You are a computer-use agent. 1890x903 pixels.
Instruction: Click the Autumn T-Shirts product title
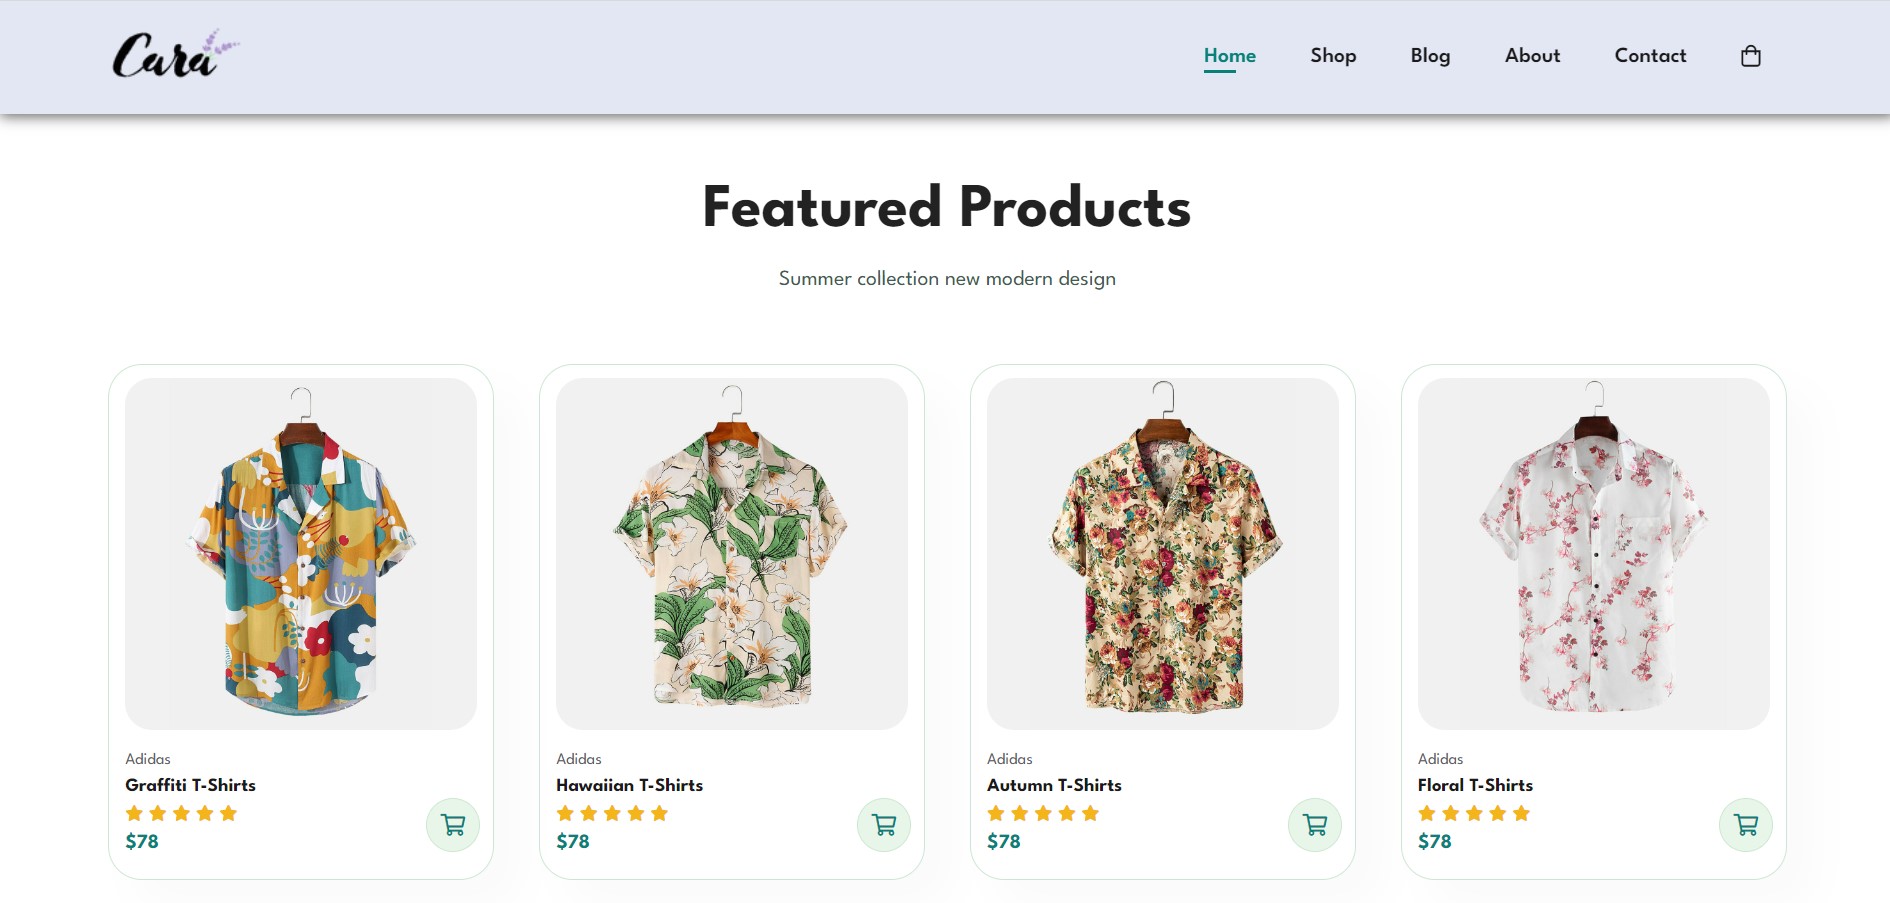1054,785
